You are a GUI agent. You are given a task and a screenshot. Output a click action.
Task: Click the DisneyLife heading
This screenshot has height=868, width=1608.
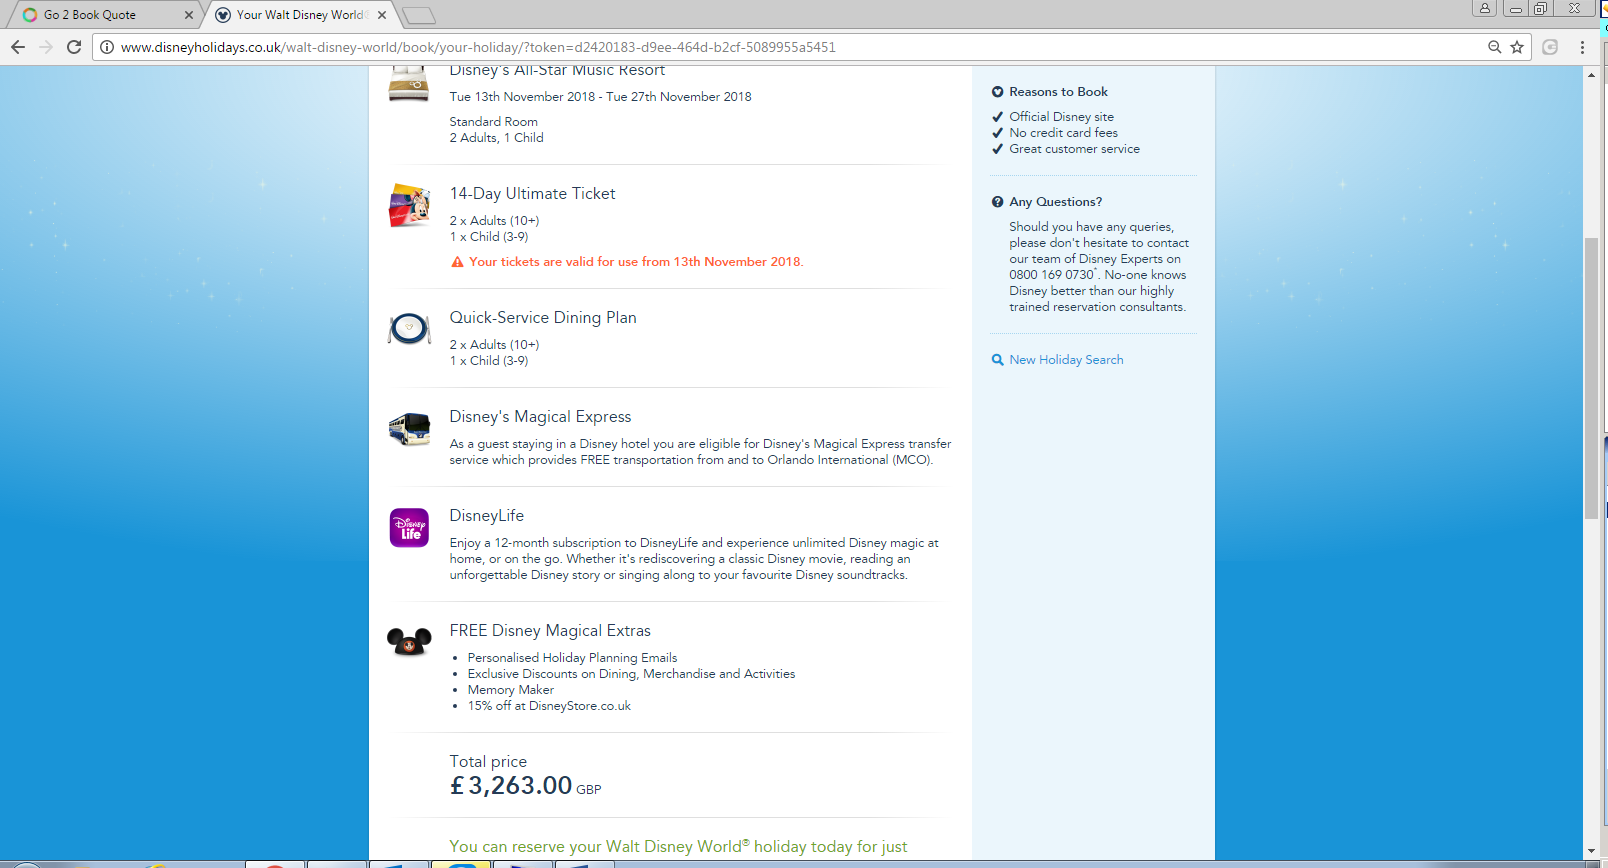486,516
